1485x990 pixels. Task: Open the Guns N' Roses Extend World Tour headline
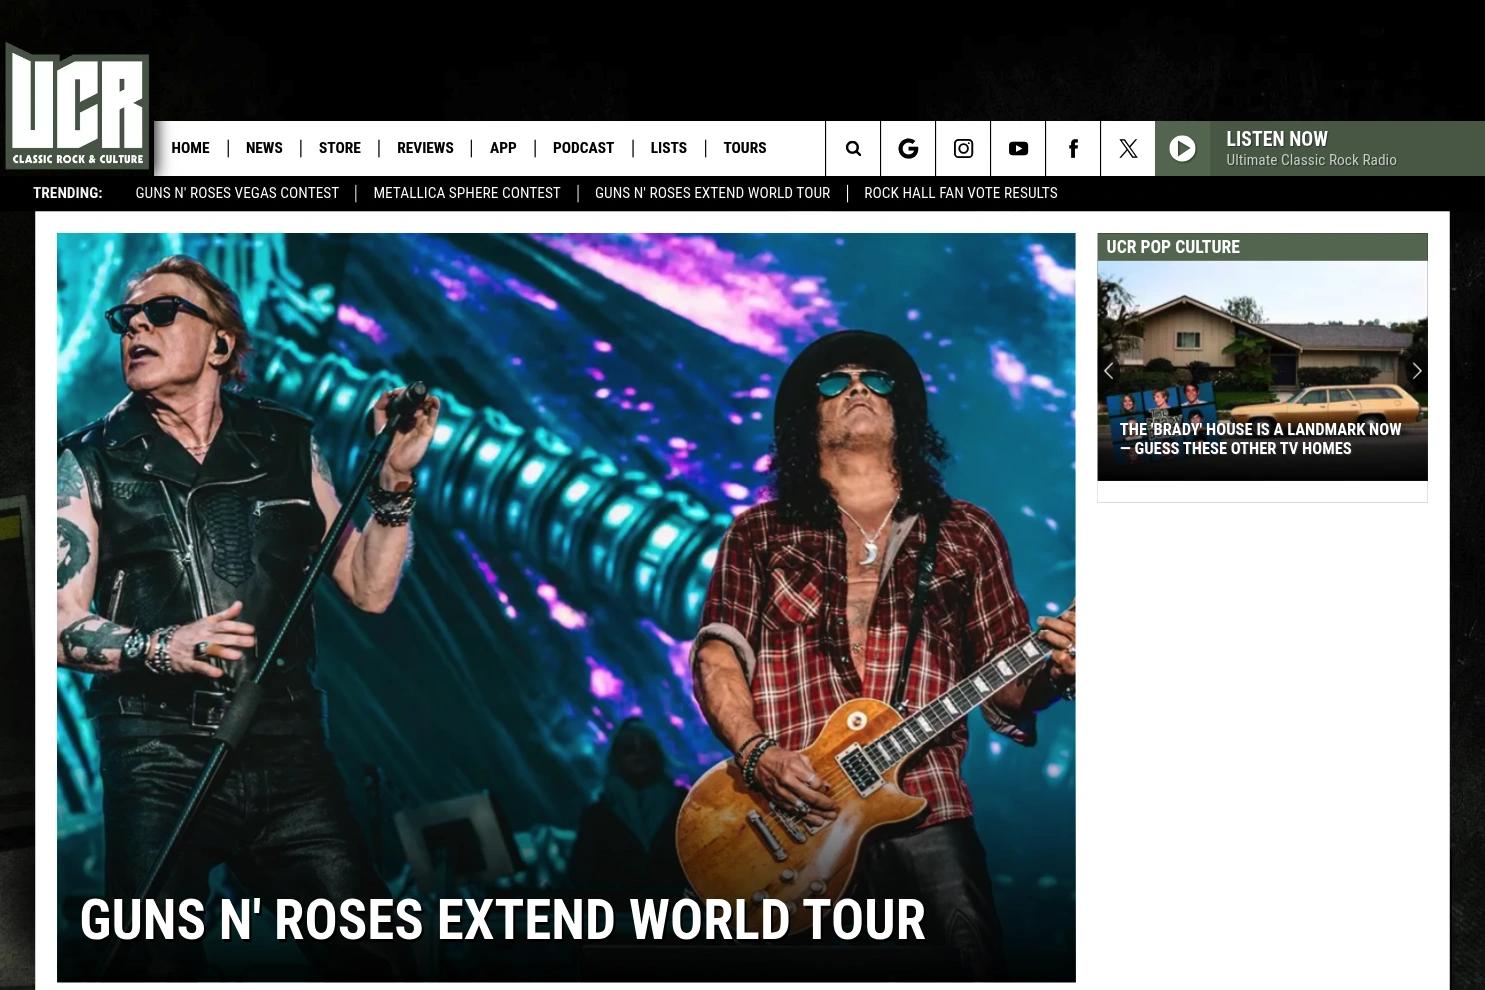click(x=502, y=920)
